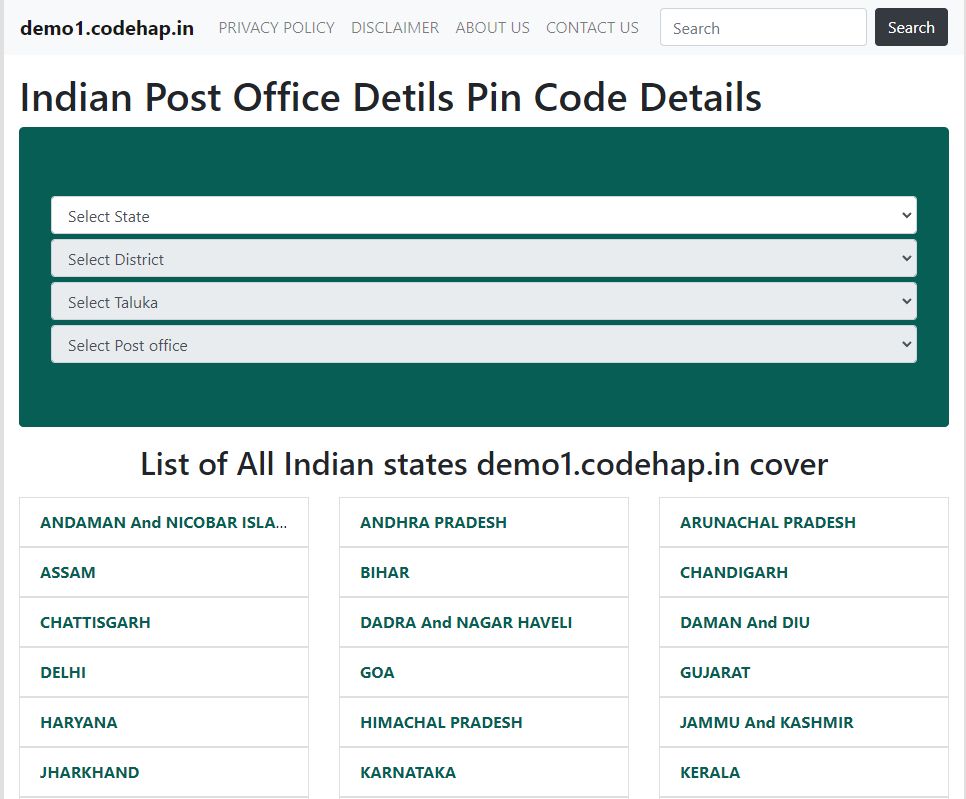Open the About Us nav link
This screenshot has height=799, width=966.
[x=492, y=28]
